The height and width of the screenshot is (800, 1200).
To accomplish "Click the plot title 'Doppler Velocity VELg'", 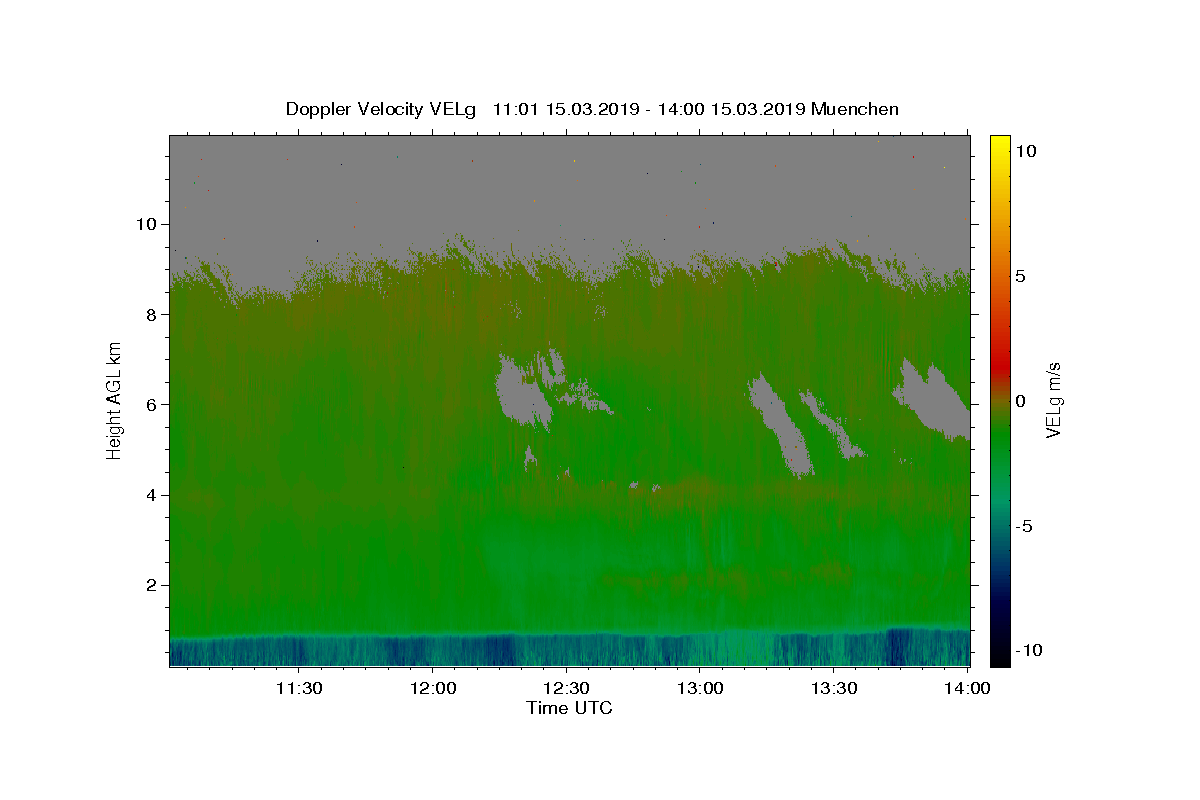I will [x=381, y=109].
